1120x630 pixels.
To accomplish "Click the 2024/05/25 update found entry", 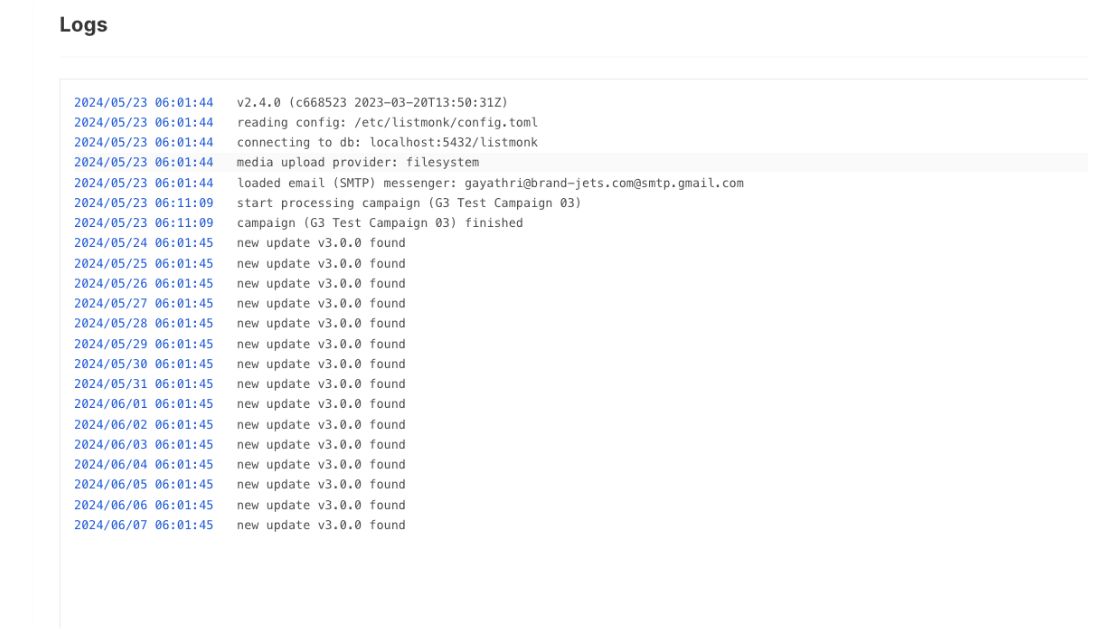I will (x=321, y=264).
